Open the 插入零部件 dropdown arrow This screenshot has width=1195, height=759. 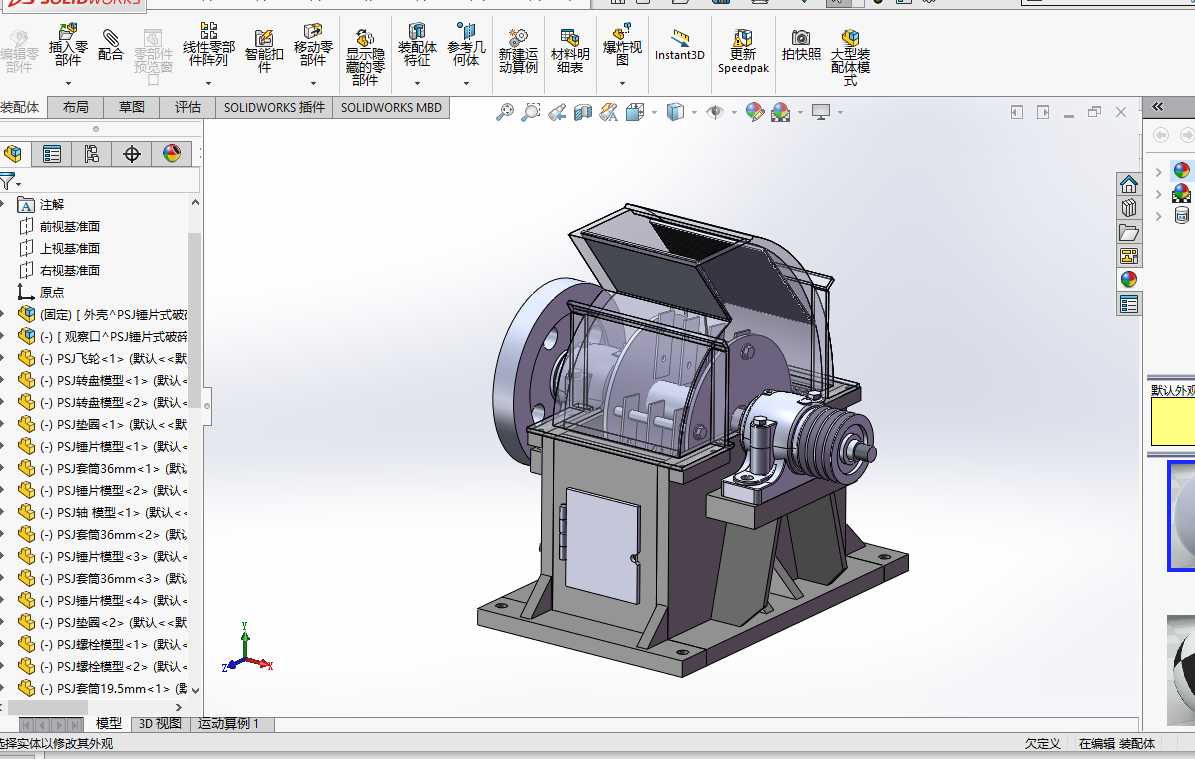[68, 82]
